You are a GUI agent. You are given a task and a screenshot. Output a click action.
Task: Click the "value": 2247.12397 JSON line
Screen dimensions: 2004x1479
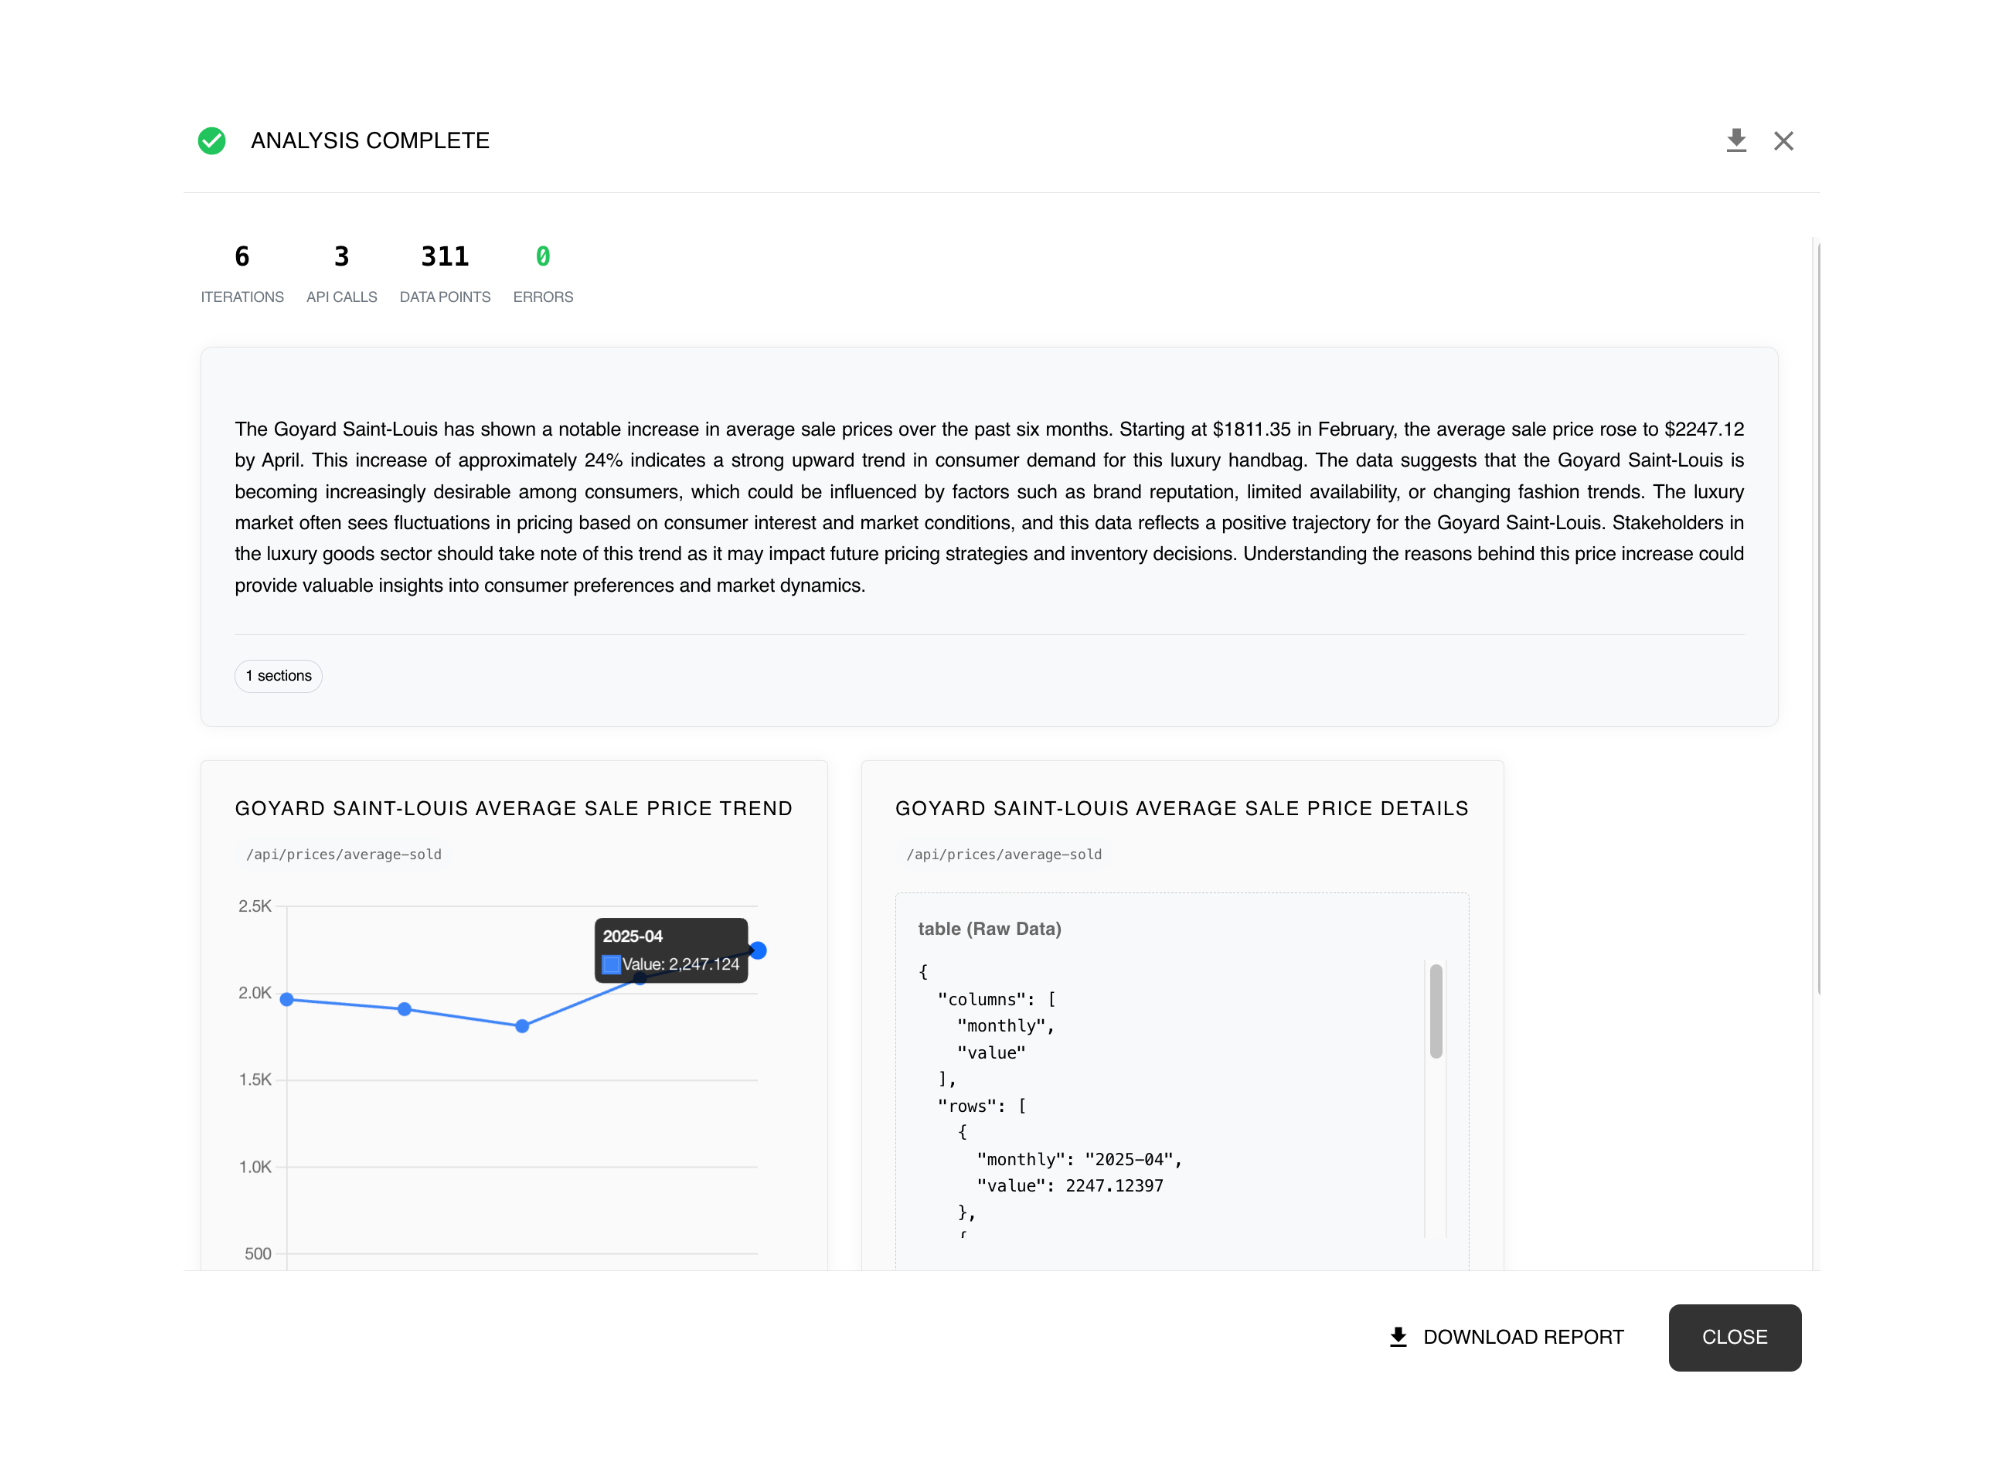pyautogui.click(x=1070, y=1186)
